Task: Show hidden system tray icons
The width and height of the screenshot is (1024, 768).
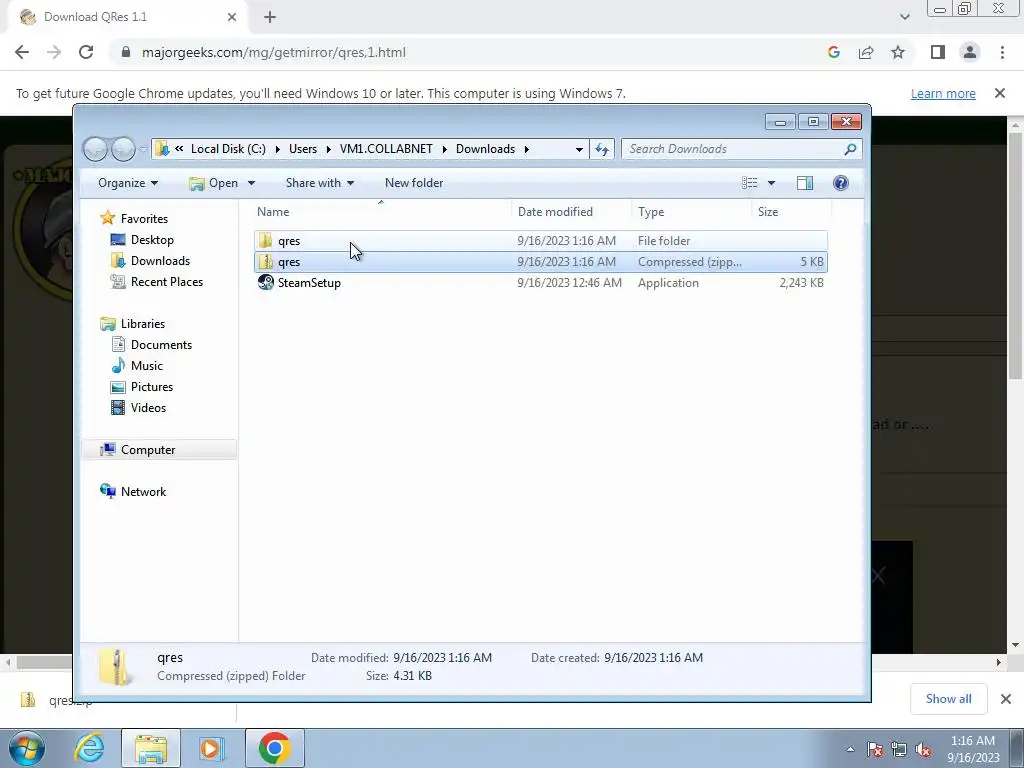Action: (x=850, y=749)
